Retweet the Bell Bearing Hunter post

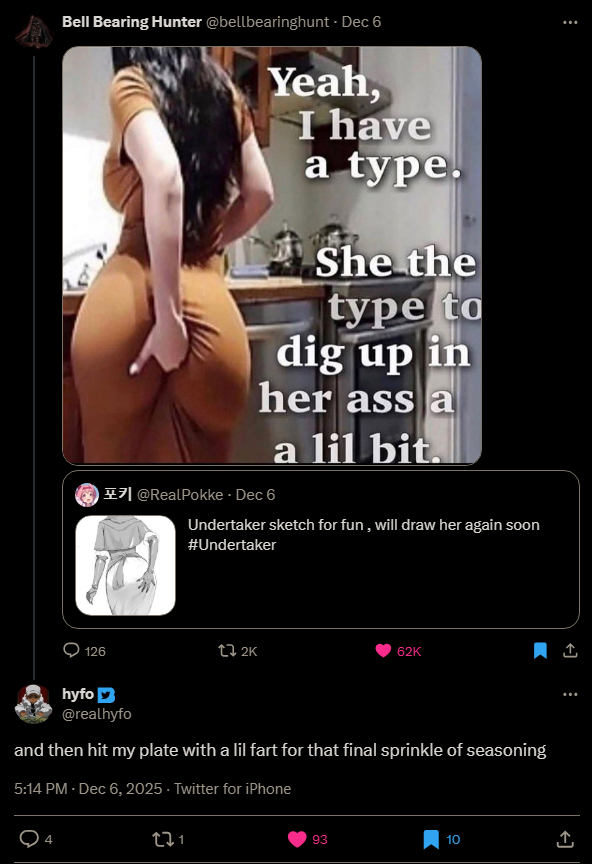click(x=227, y=651)
